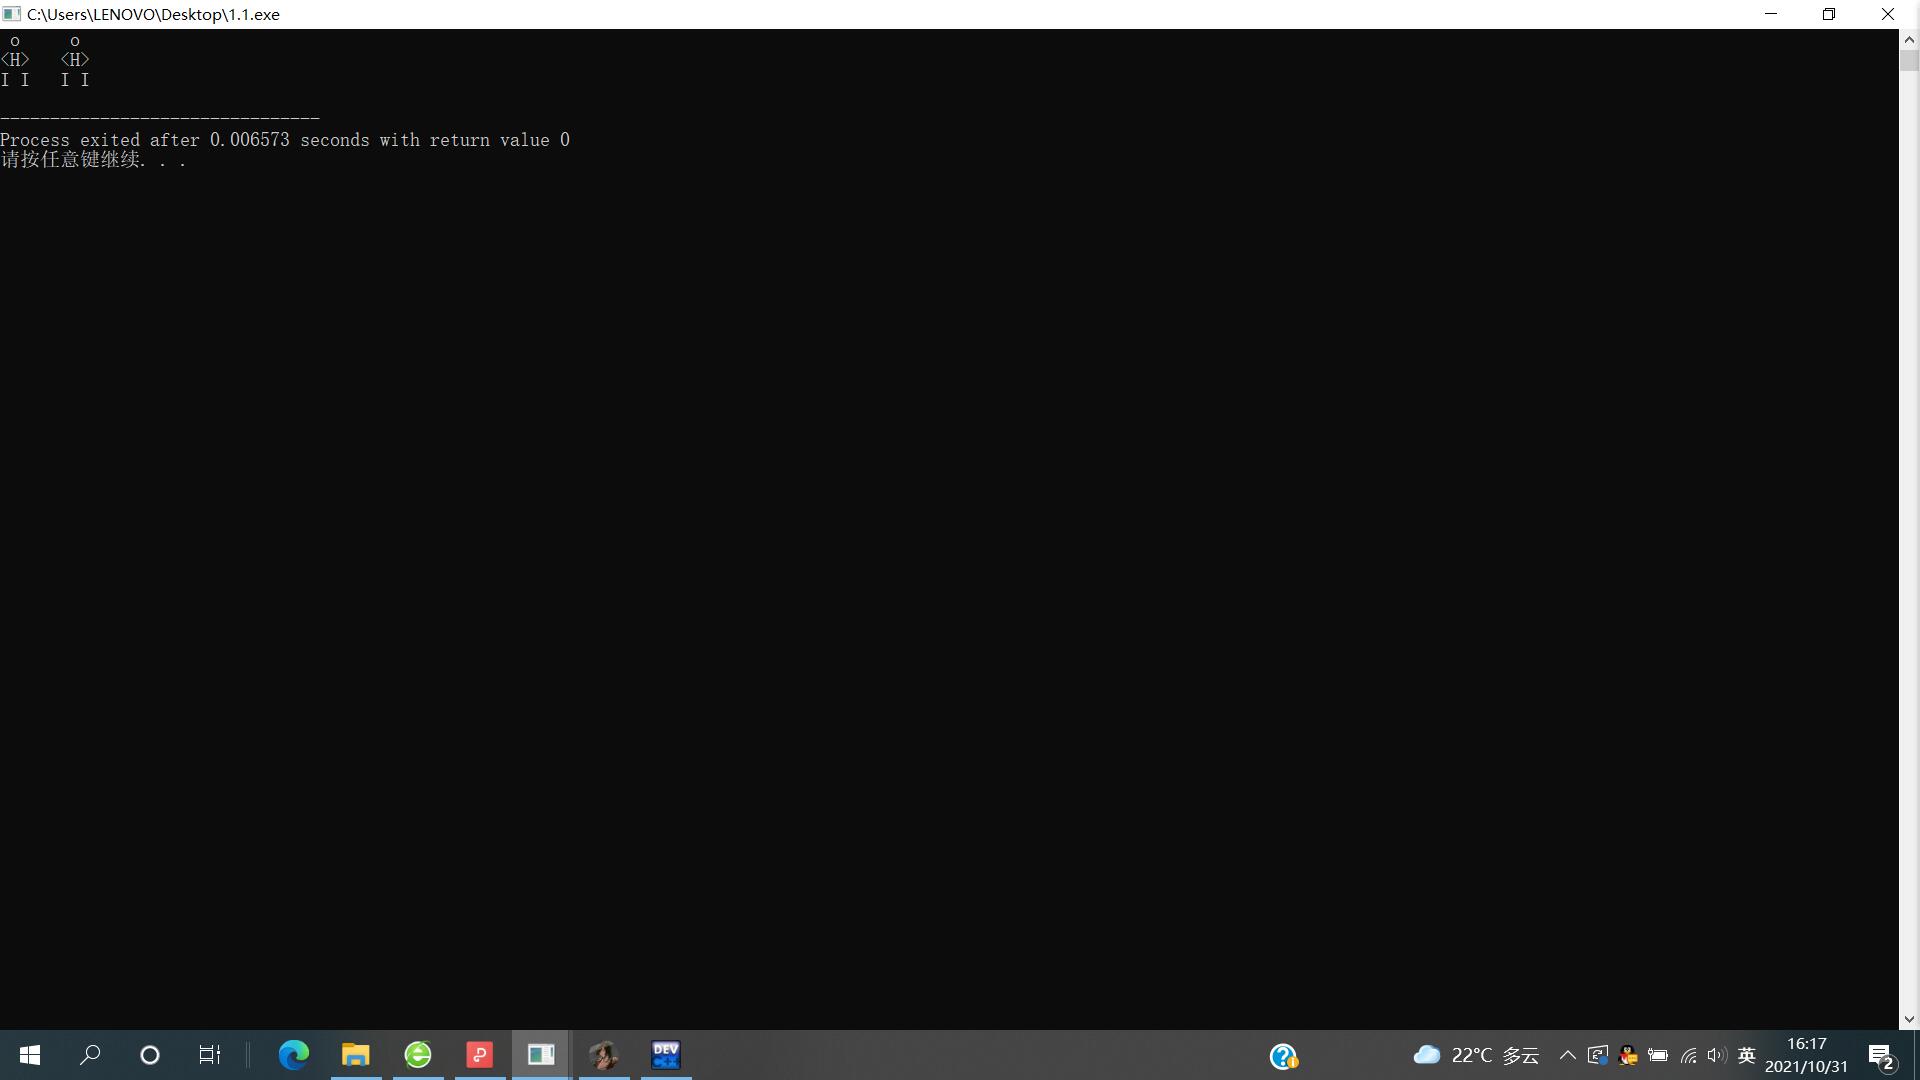Open File Explorer from taskbar

[355, 1055]
